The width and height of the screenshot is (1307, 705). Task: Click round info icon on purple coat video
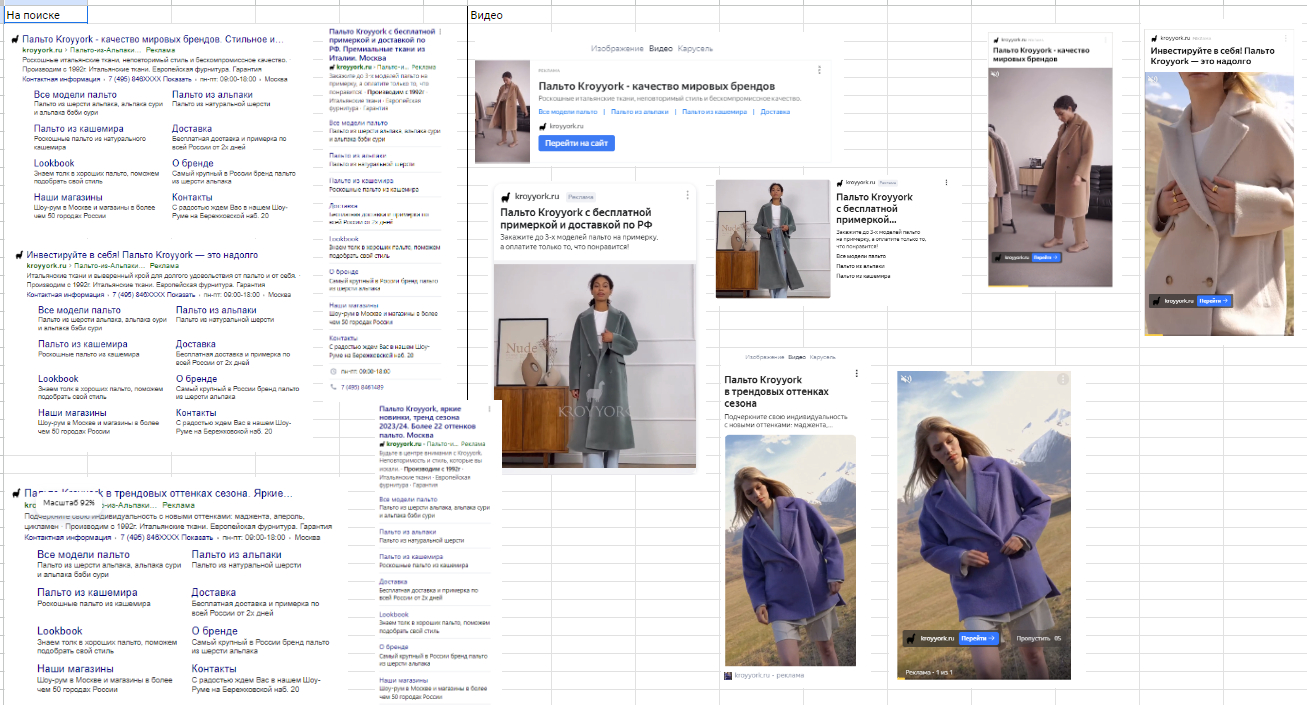point(1062,378)
